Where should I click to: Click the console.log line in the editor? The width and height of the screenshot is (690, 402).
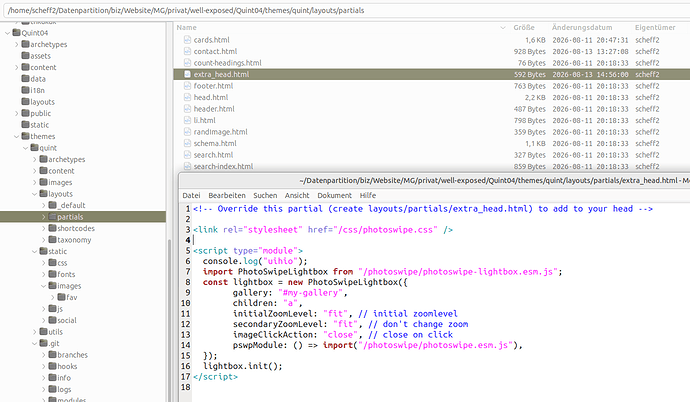pyautogui.click(x=255, y=261)
